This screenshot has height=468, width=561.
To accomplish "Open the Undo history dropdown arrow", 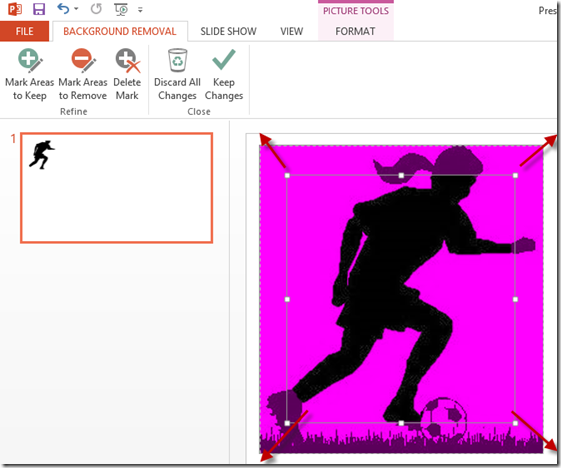I will [76, 9].
